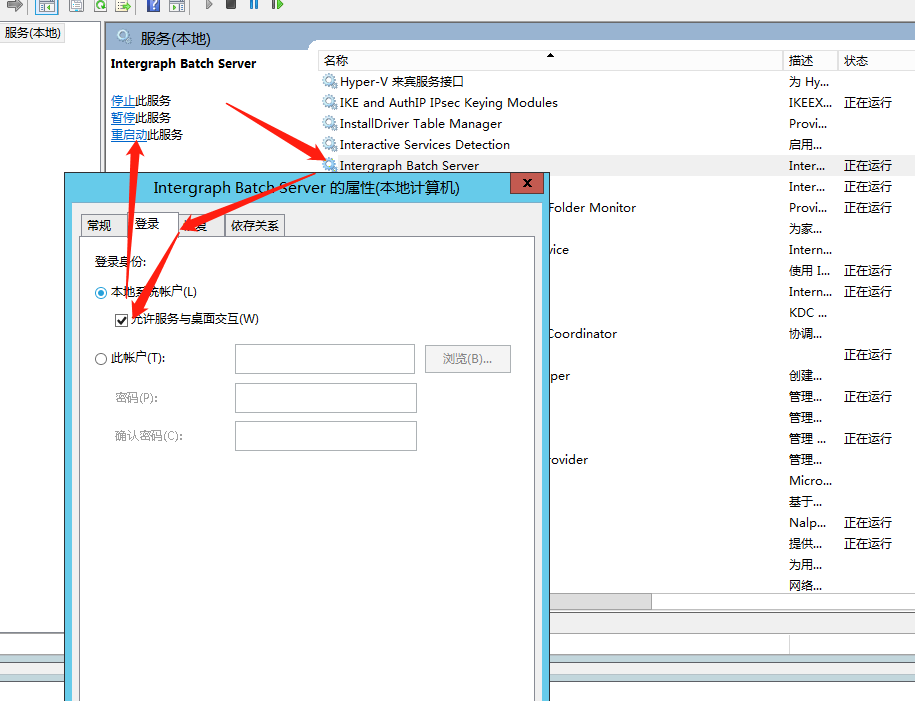Click 正在运行 status of the IKE row
This screenshot has width=915, height=701.
pyautogui.click(x=868, y=103)
